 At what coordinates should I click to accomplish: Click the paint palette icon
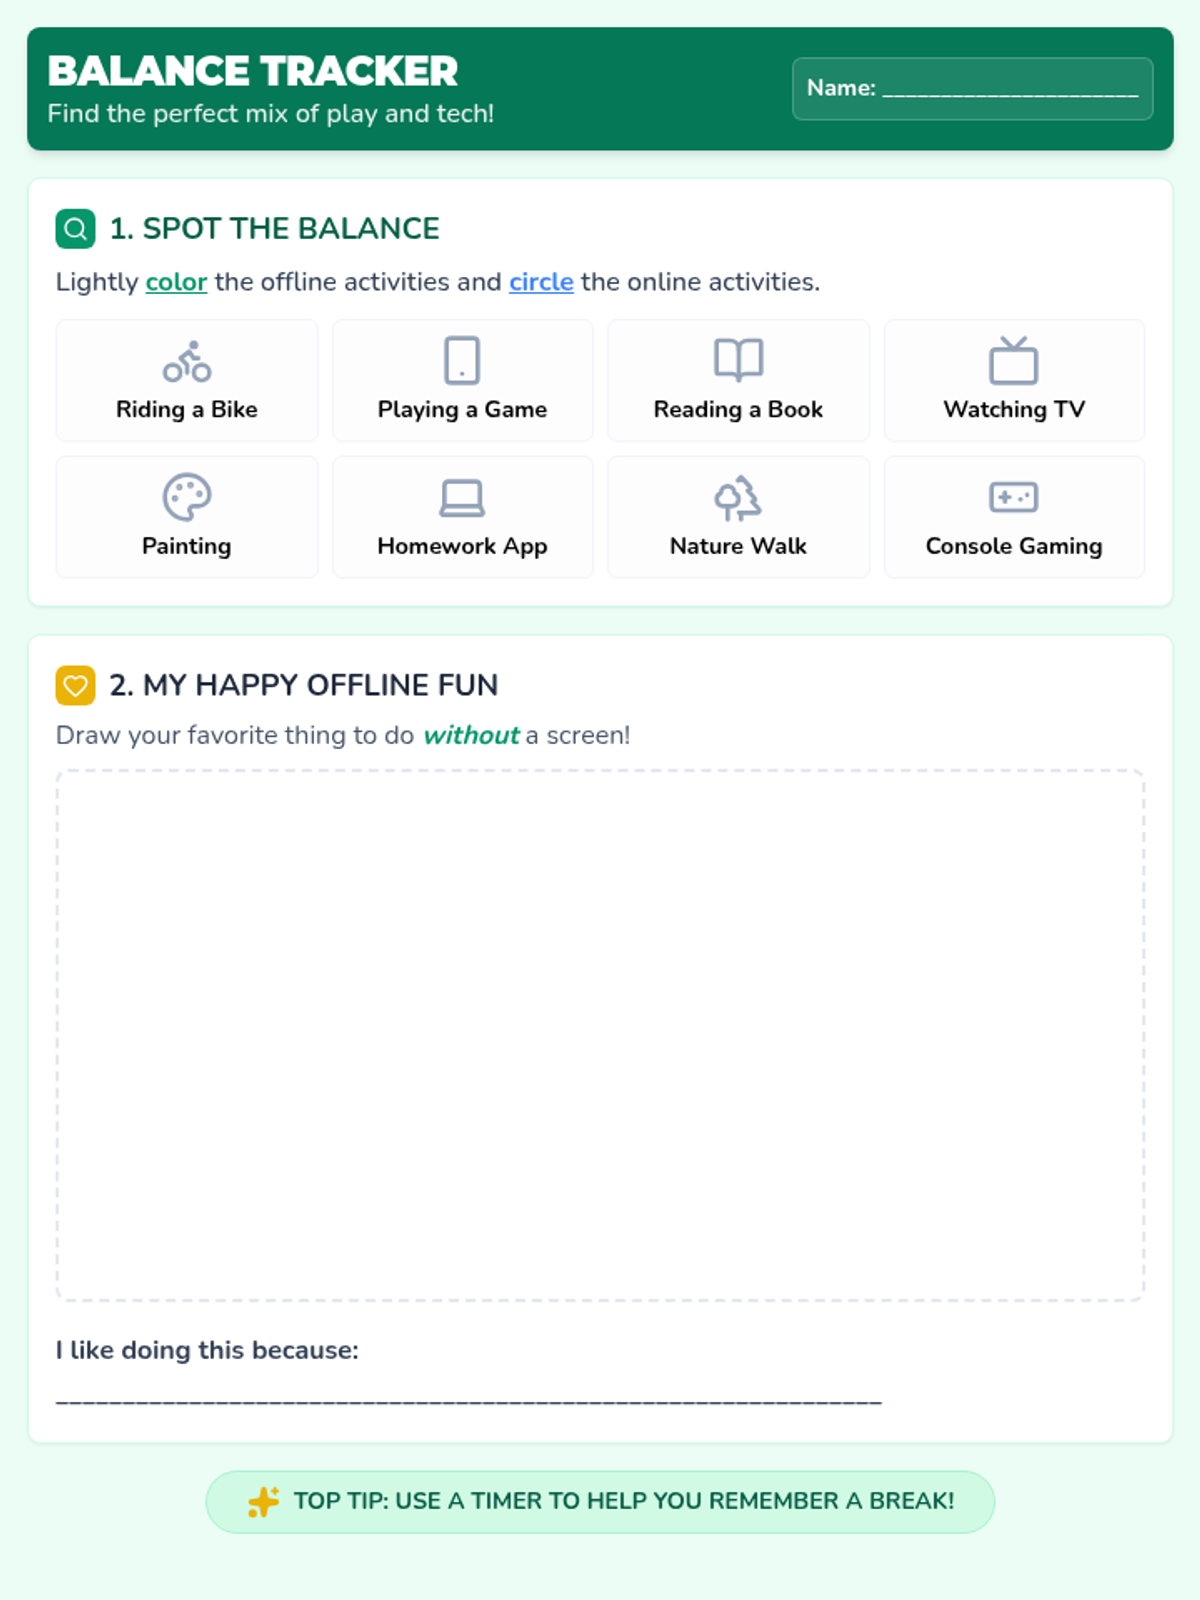pyautogui.click(x=187, y=497)
